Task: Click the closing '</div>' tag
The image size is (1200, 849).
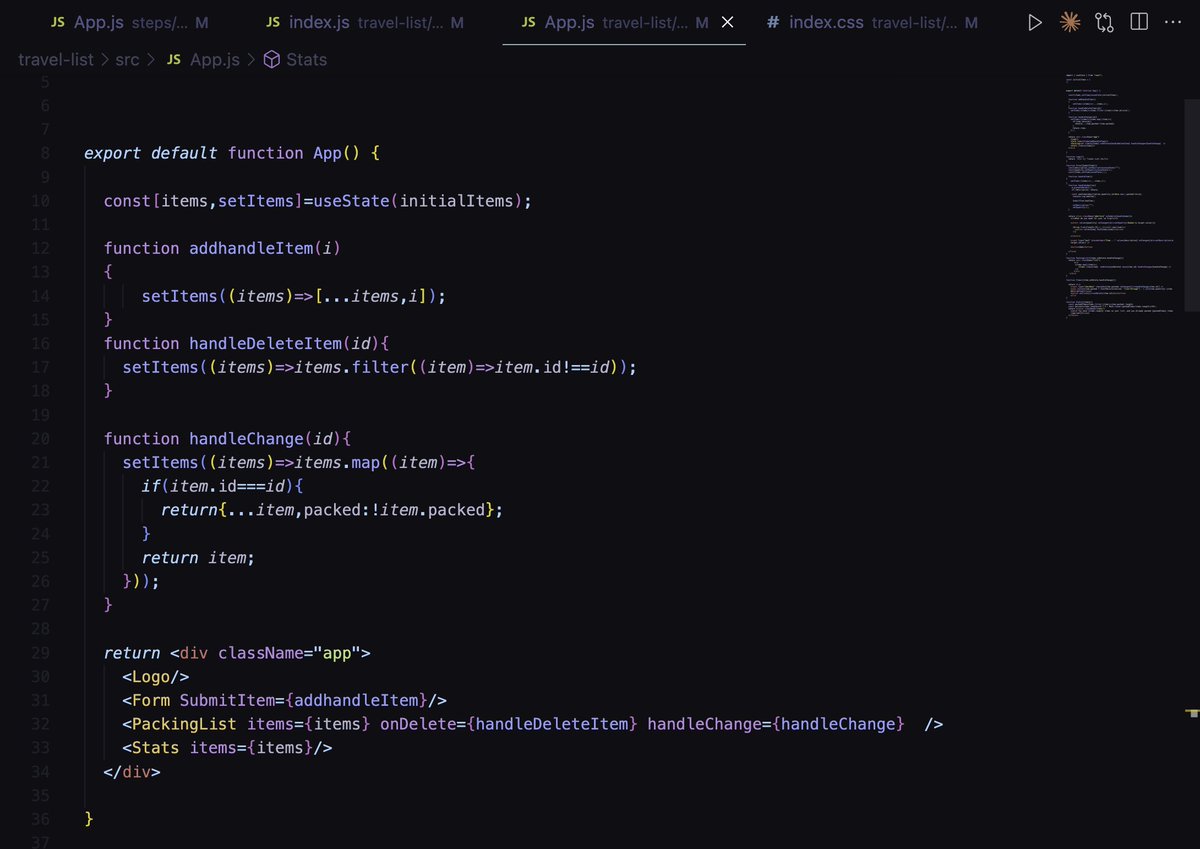Action: [x=132, y=772]
